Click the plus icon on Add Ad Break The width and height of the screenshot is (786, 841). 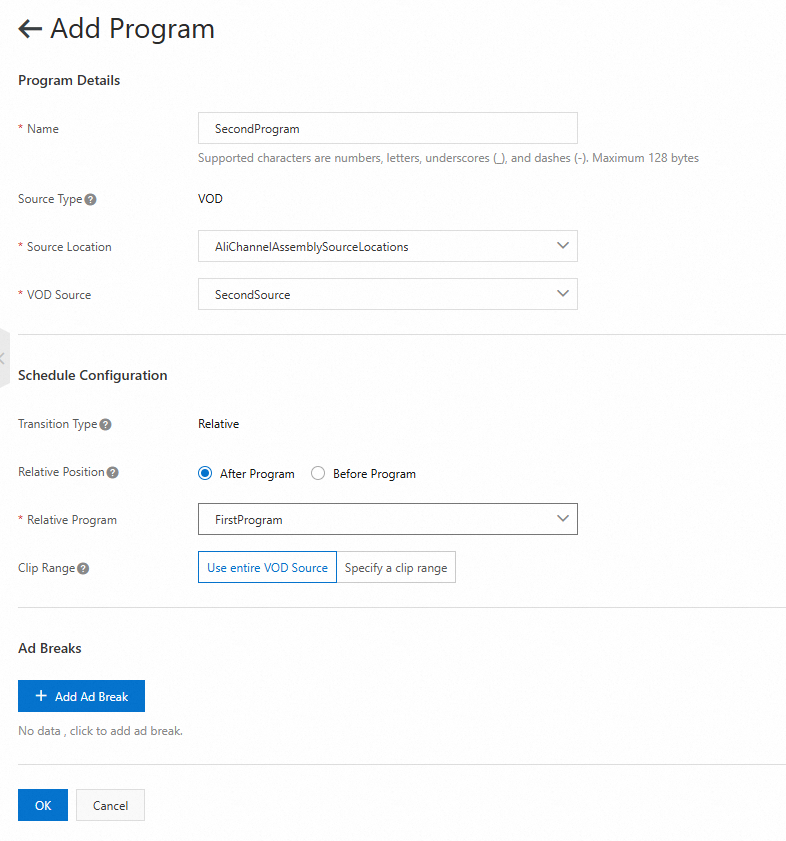pos(41,696)
